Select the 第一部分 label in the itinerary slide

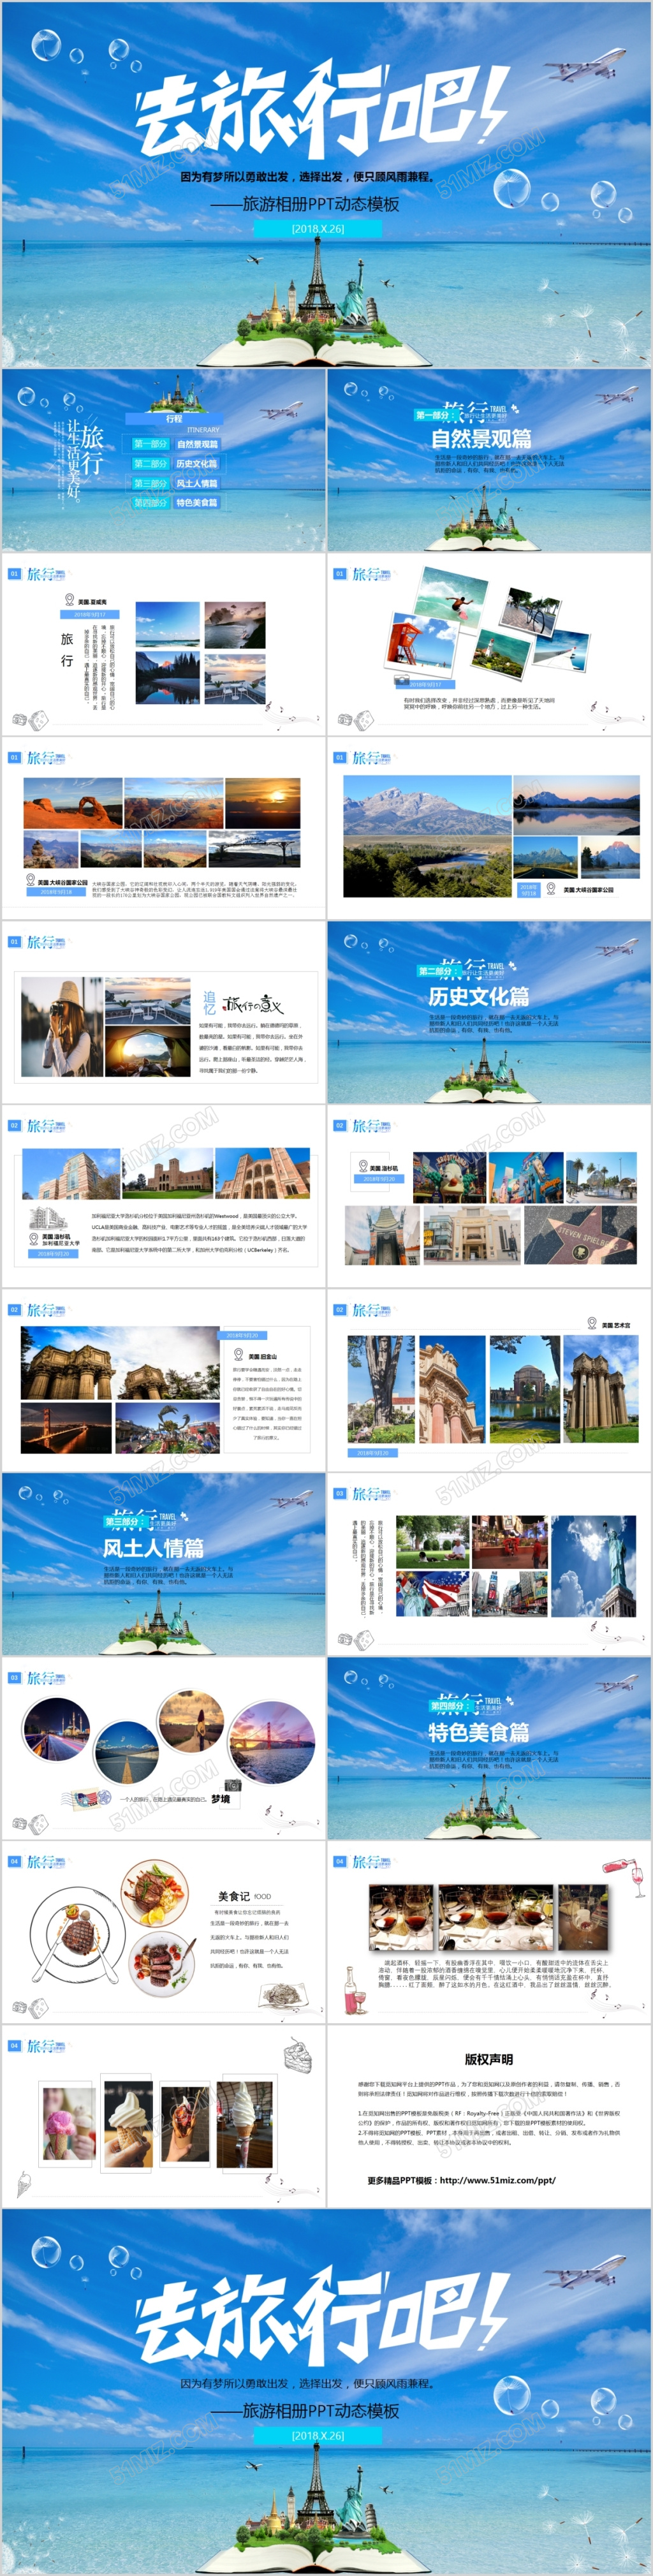150,444
